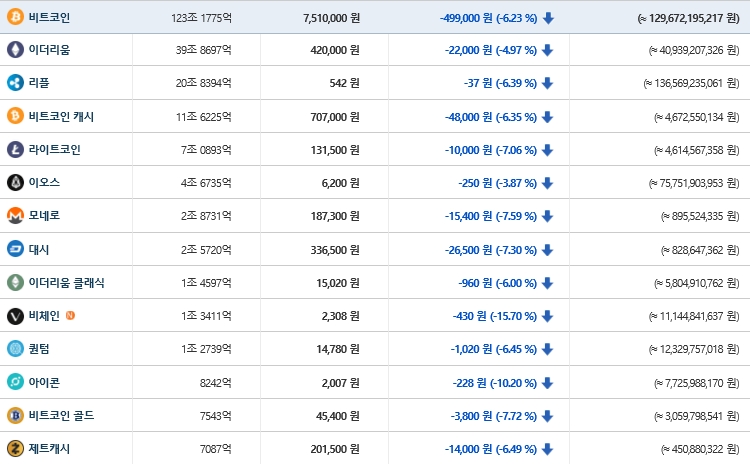750x464 pixels.
Task: Click the EOS coin icon
Action: pos(15,183)
